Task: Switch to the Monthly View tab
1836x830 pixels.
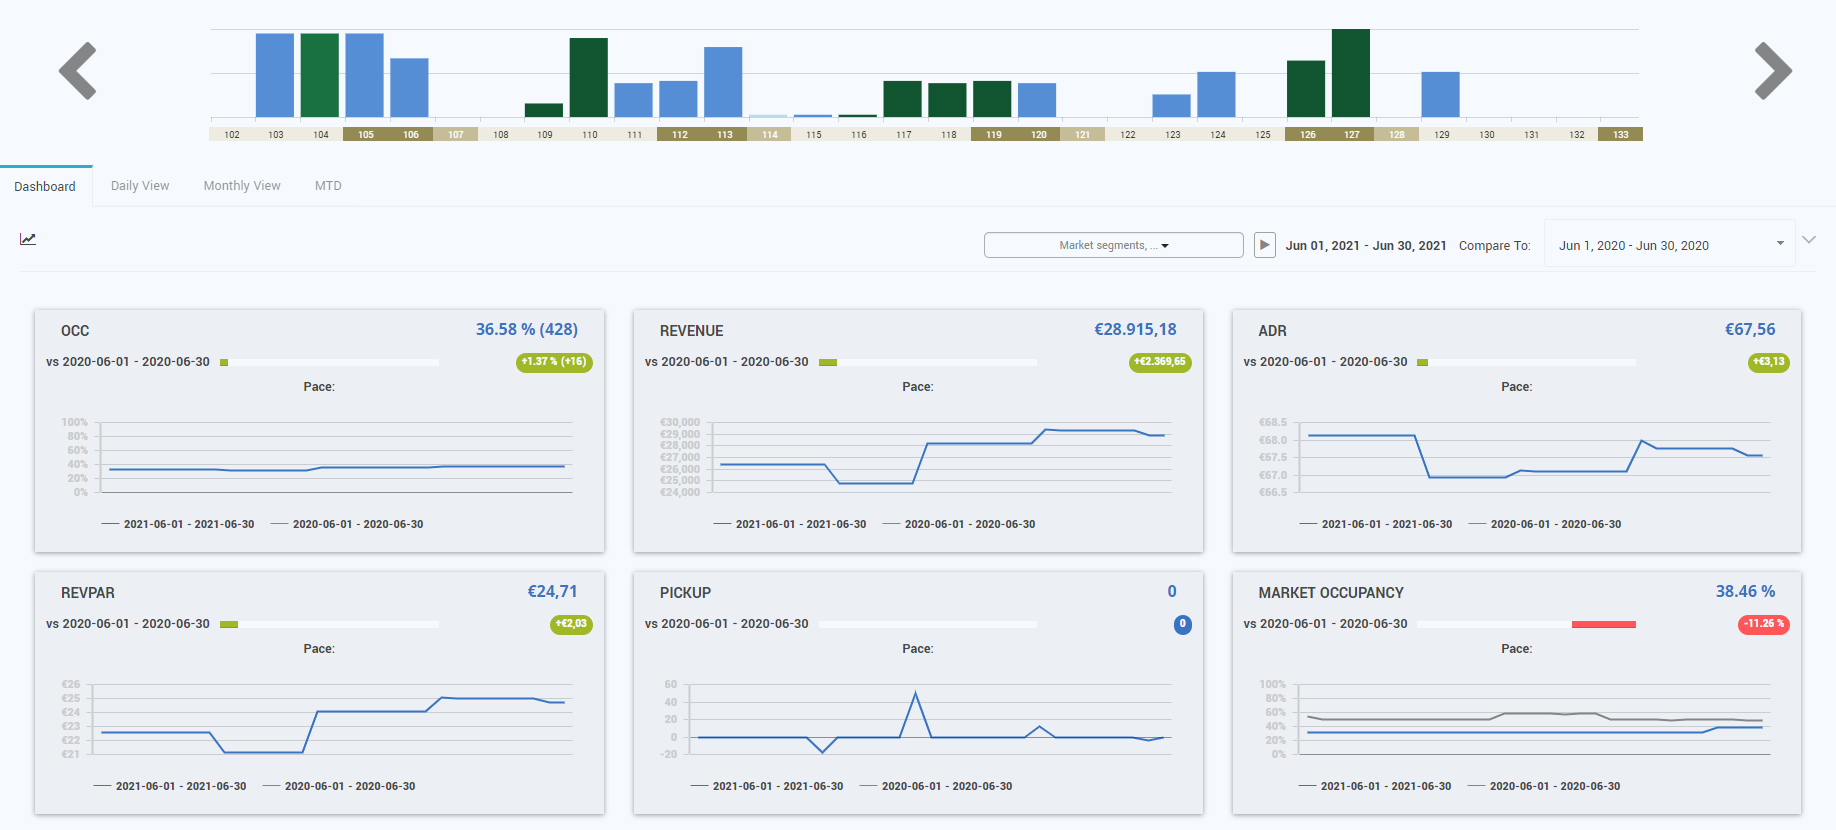Action: (242, 186)
